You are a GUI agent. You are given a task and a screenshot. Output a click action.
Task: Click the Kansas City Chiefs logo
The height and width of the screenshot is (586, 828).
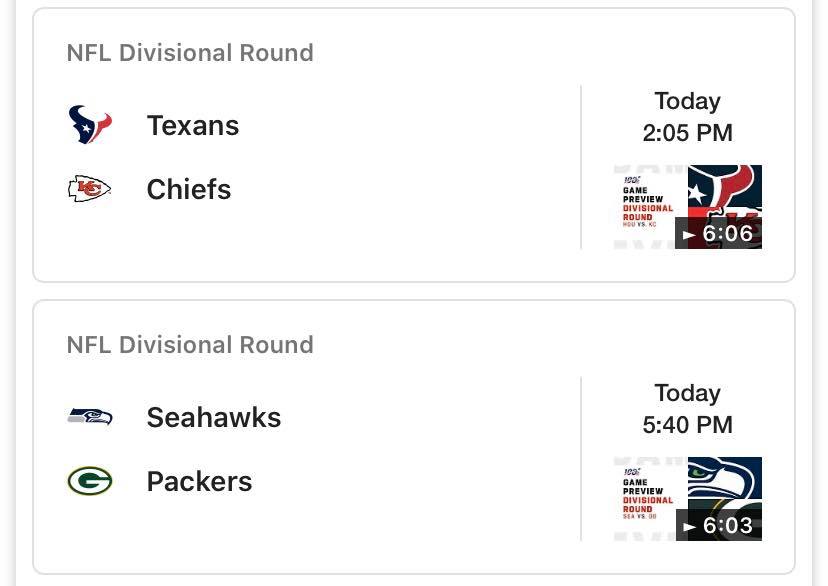pyautogui.click(x=90, y=189)
